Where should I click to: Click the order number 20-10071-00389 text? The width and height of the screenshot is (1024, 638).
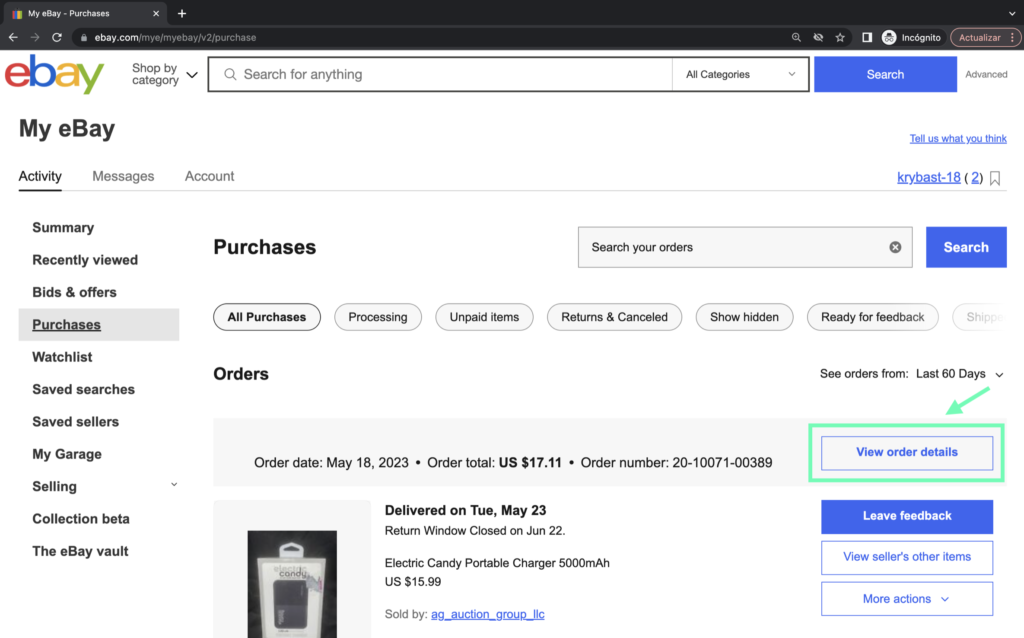click(x=722, y=462)
